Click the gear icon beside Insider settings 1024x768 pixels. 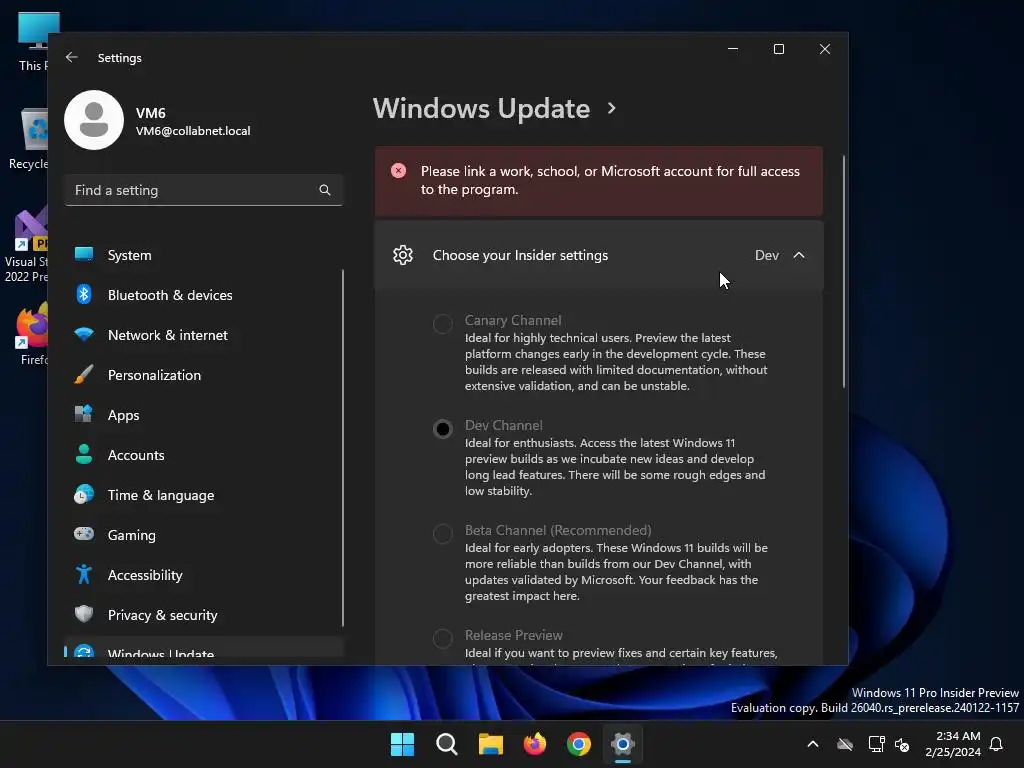[403, 255]
